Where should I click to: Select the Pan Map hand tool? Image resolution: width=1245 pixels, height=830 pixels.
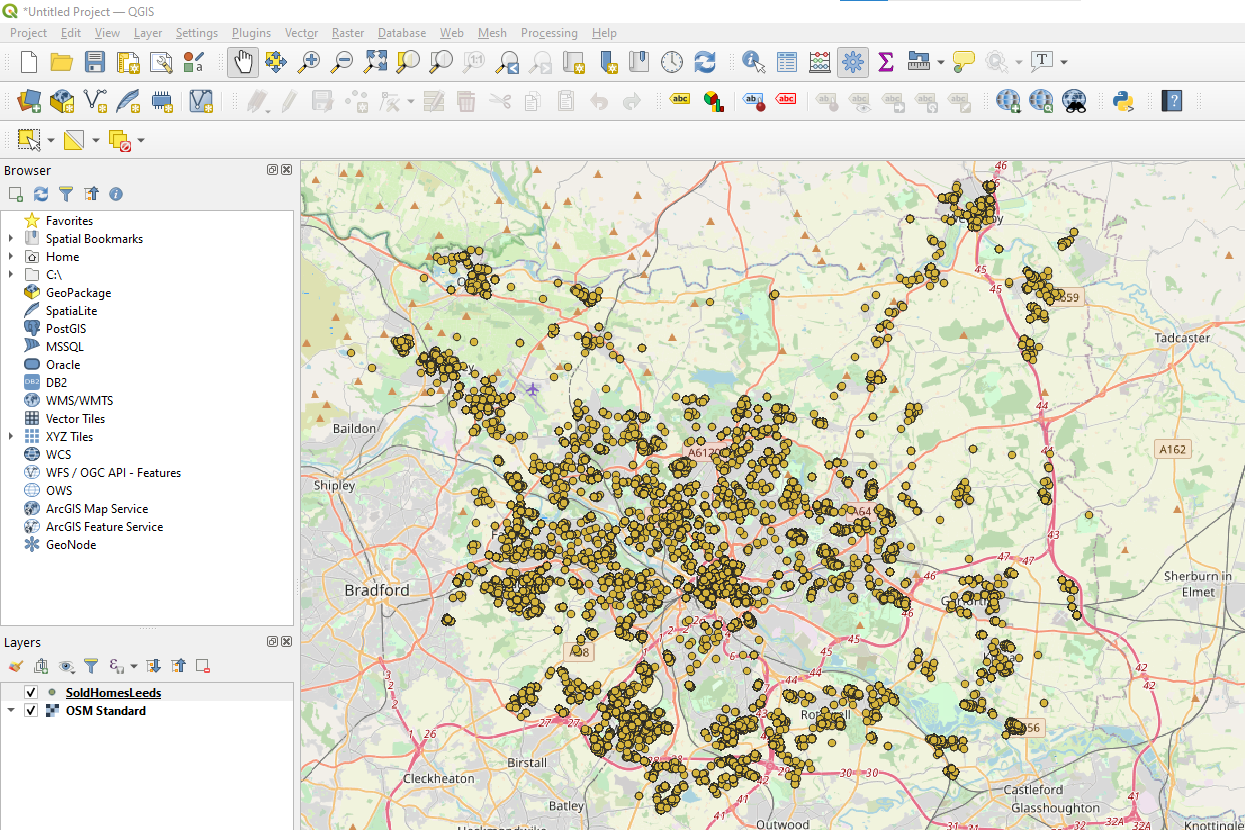point(243,62)
